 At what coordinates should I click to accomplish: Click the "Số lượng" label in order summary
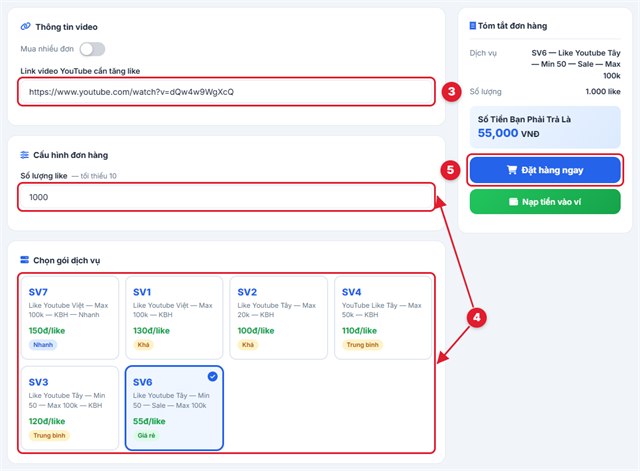[486, 91]
